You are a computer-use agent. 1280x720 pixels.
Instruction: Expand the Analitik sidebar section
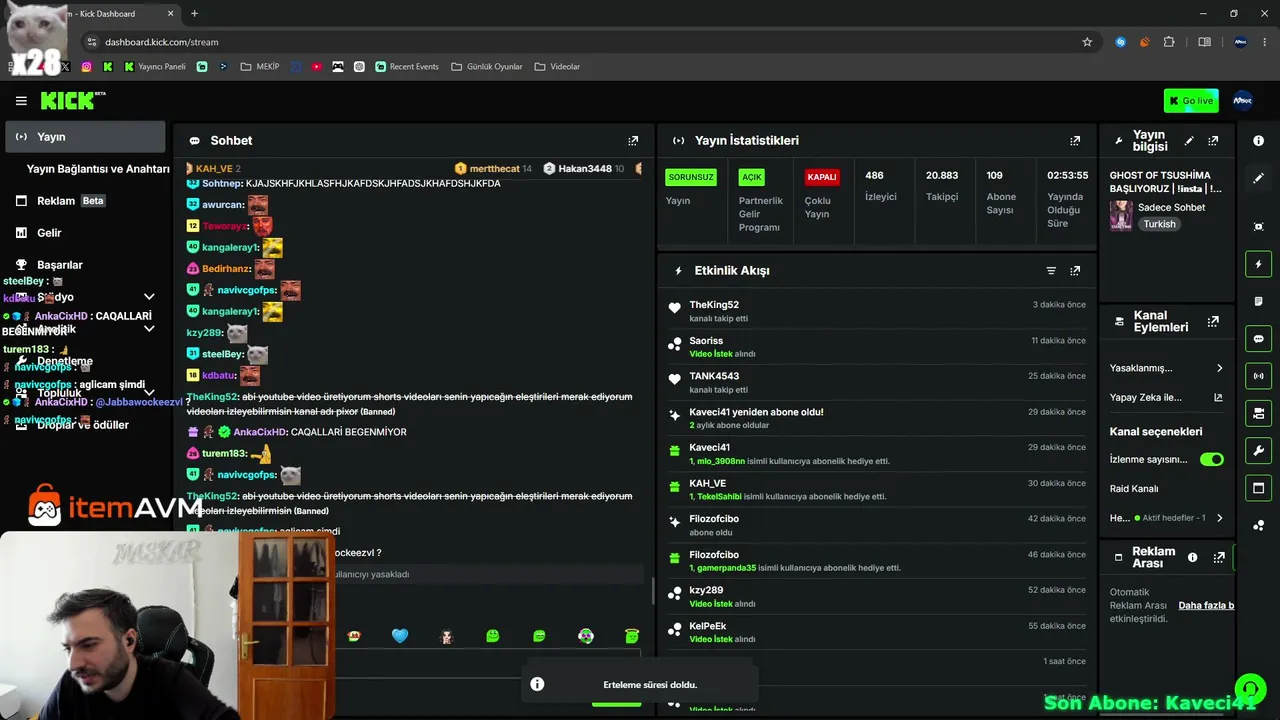(x=149, y=329)
